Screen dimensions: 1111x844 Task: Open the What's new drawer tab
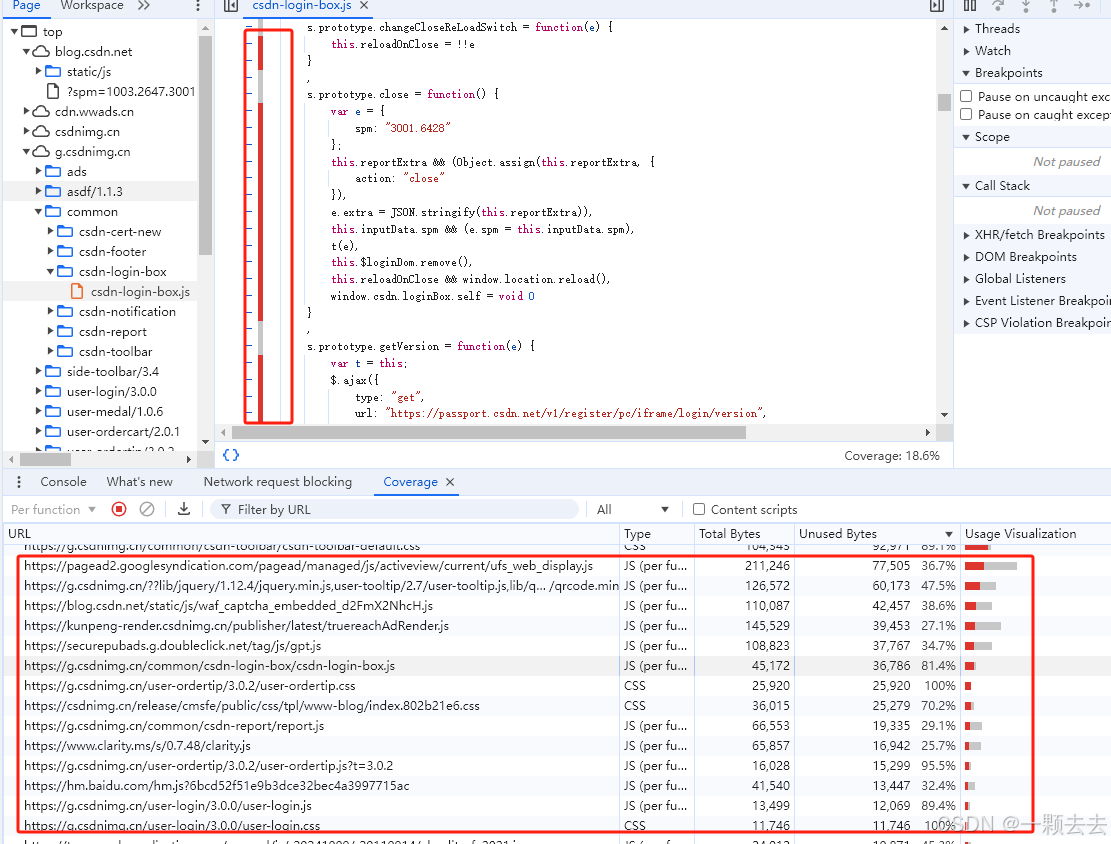(x=140, y=482)
